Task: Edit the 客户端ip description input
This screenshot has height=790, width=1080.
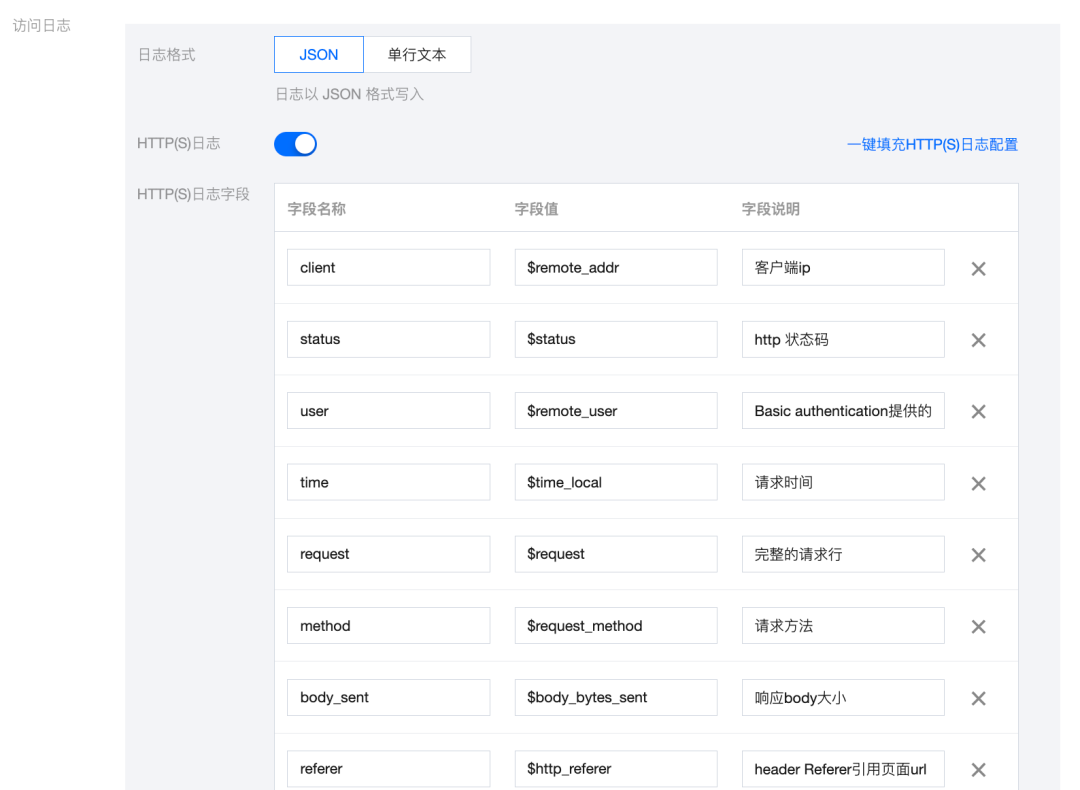Action: (843, 267)
